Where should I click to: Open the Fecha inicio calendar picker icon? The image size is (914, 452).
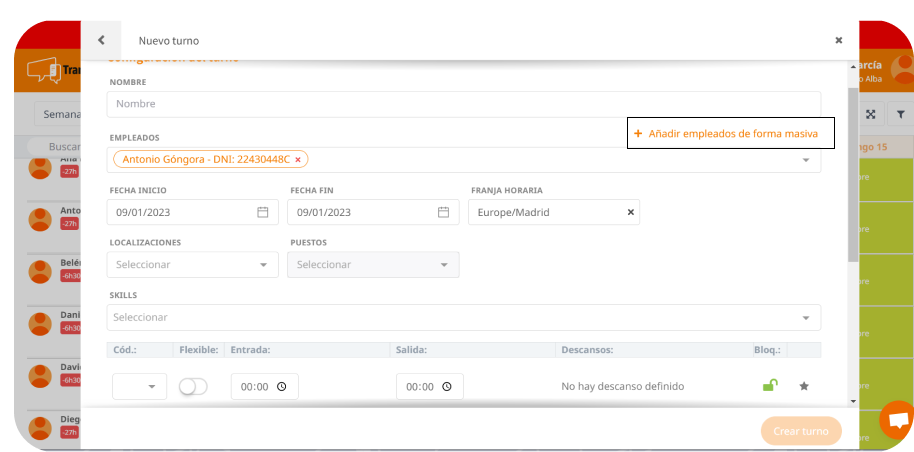point(263,212)
